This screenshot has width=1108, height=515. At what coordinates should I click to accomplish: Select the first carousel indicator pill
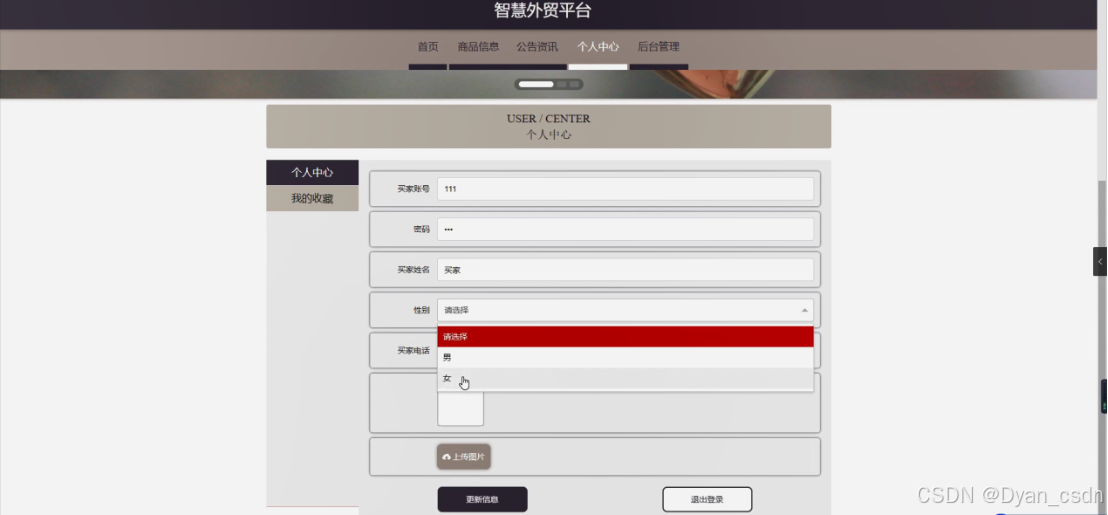tap(536, 84)
